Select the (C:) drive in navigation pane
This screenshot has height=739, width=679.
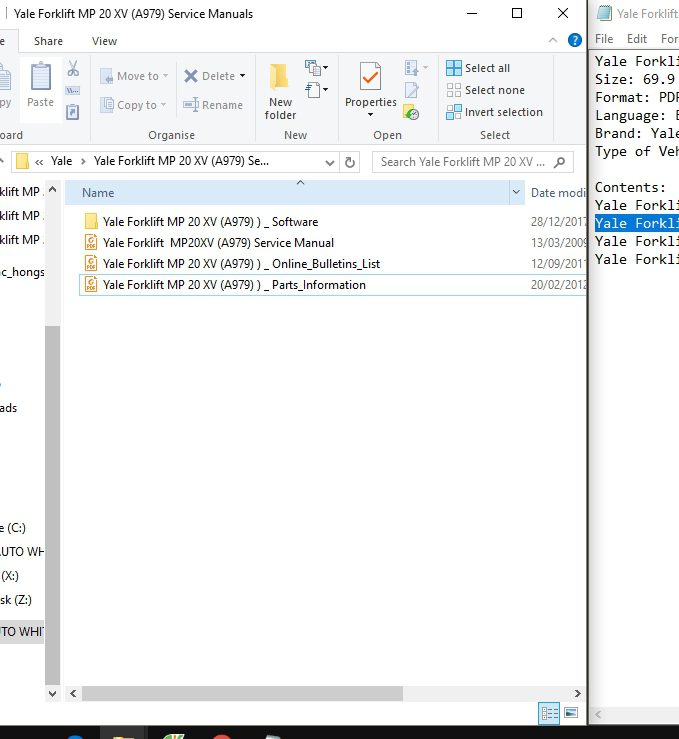pos(13,528)
